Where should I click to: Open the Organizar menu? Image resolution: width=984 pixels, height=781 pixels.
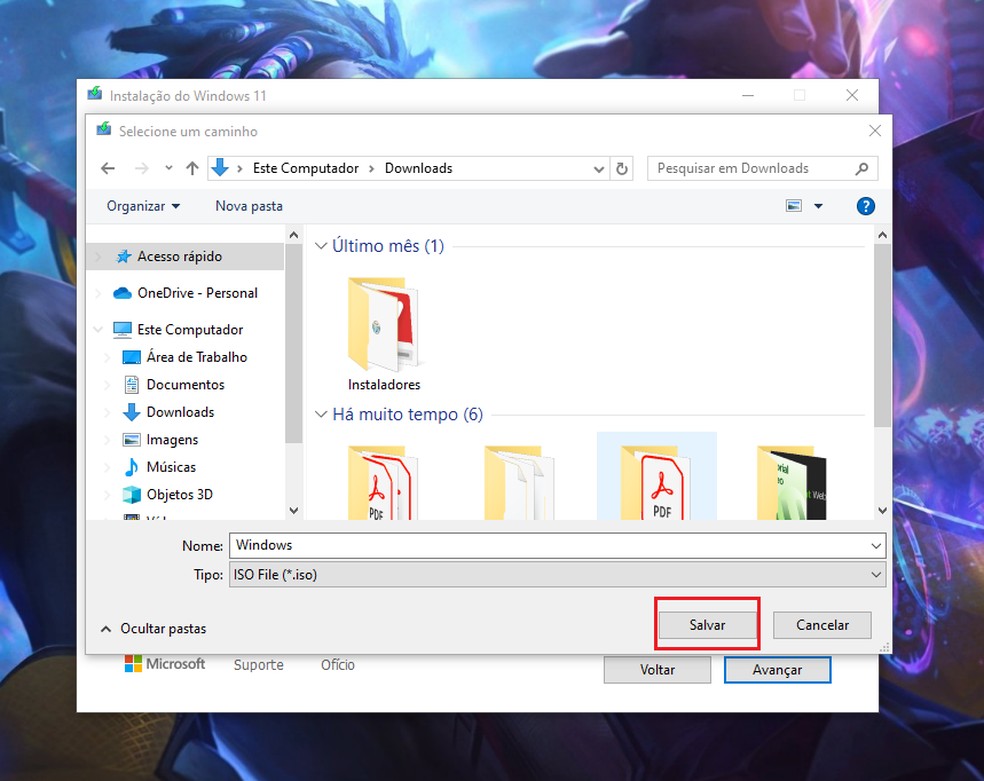point(143,206)
